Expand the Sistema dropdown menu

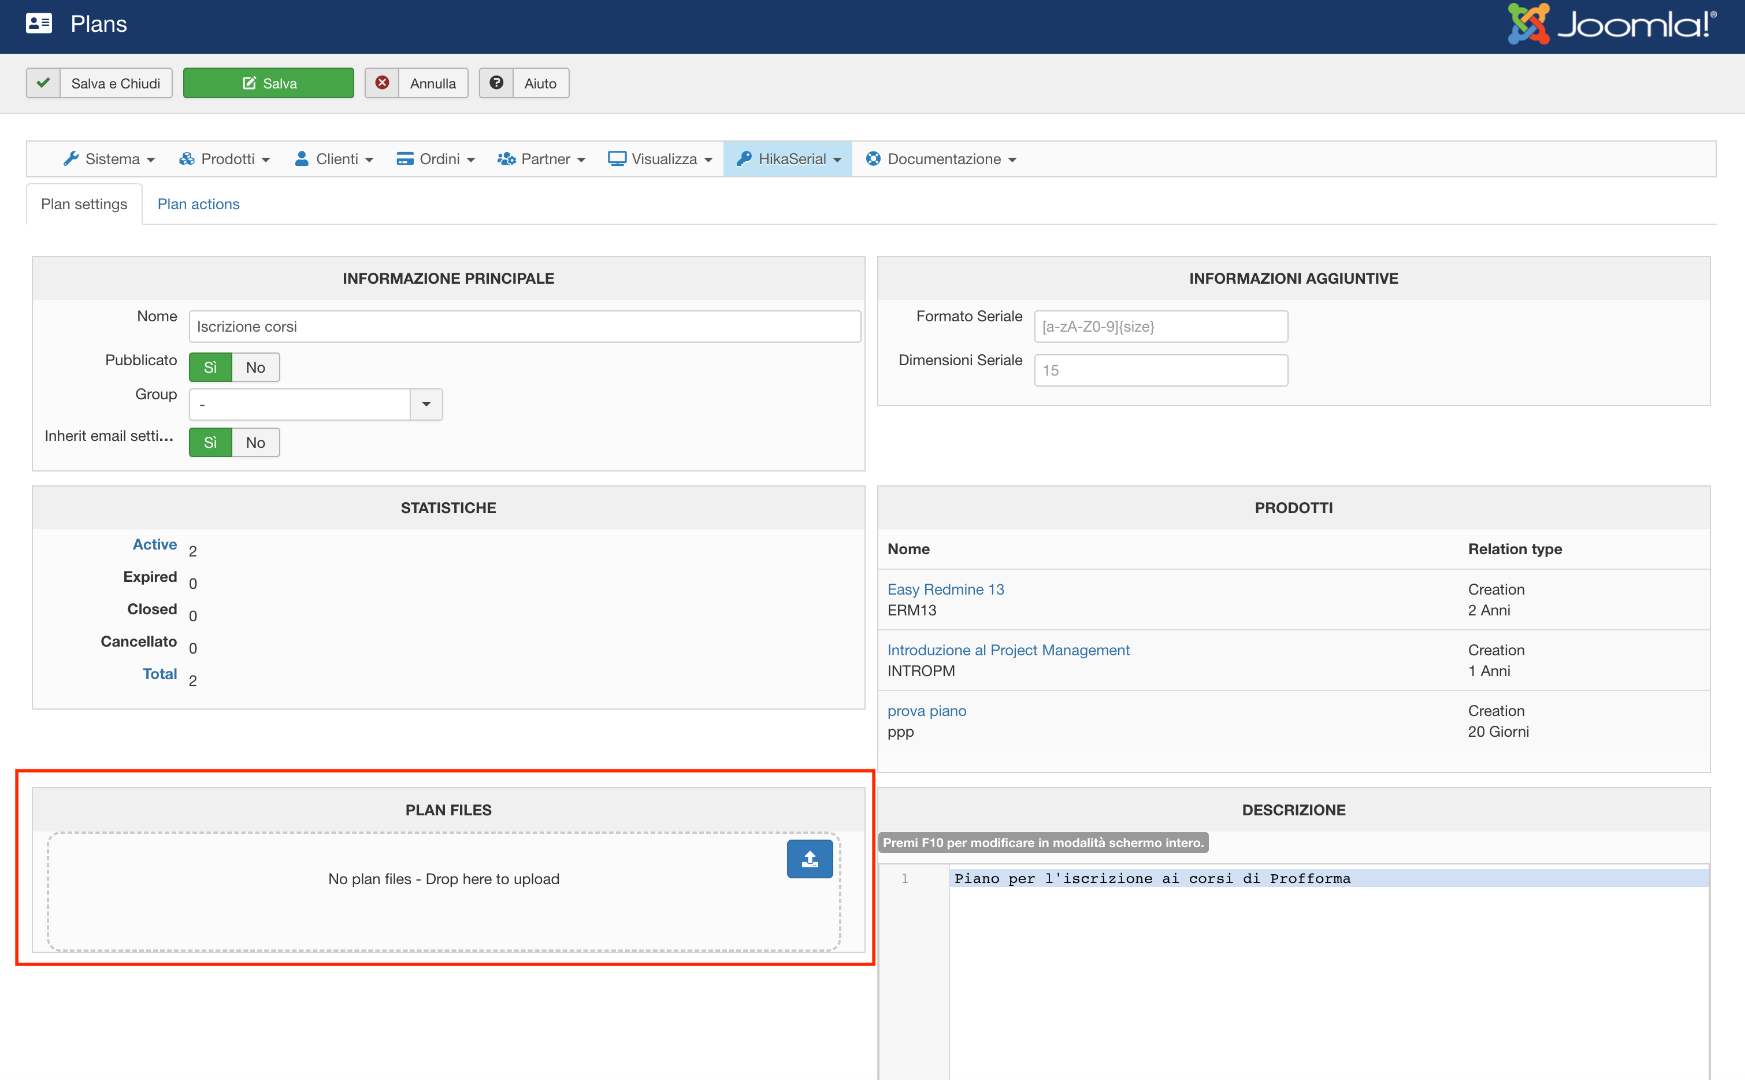(x=109, y=159)
